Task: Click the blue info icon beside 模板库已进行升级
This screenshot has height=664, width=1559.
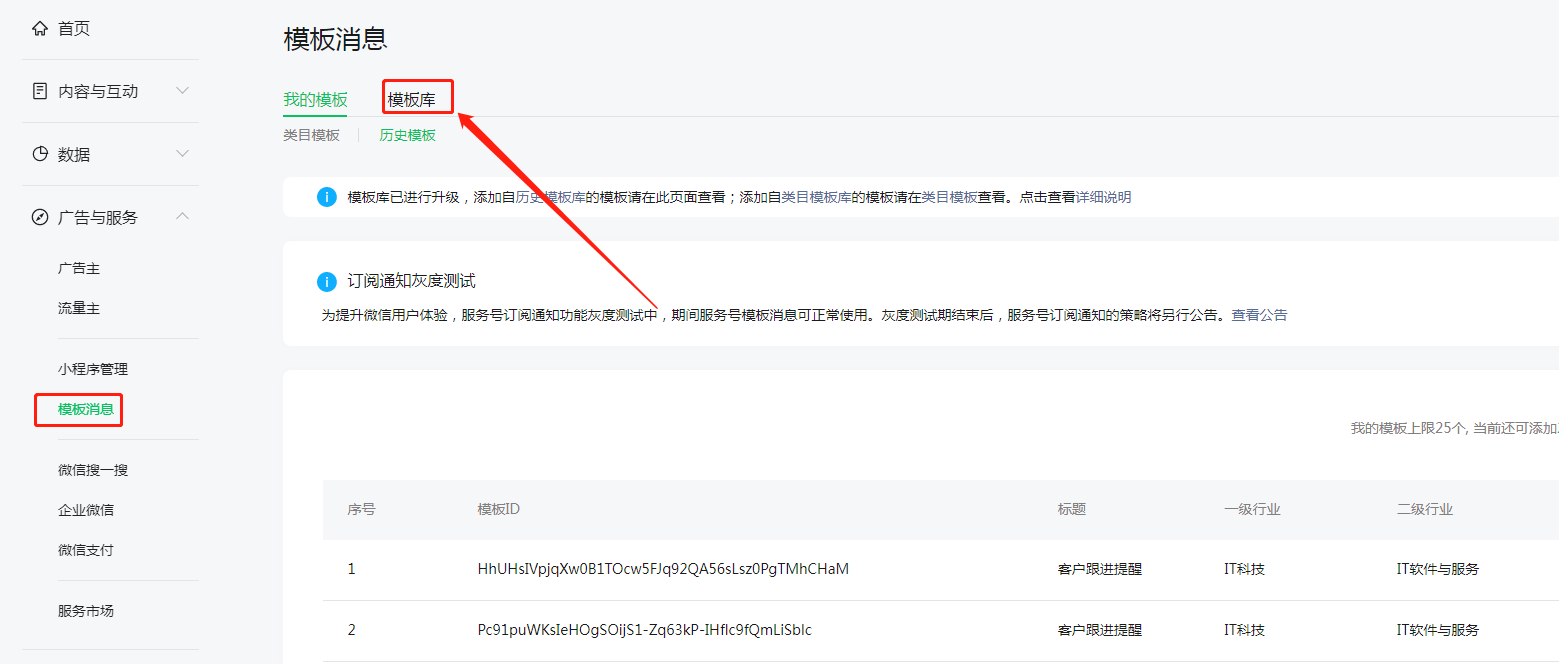Action: tap(326, 197)
